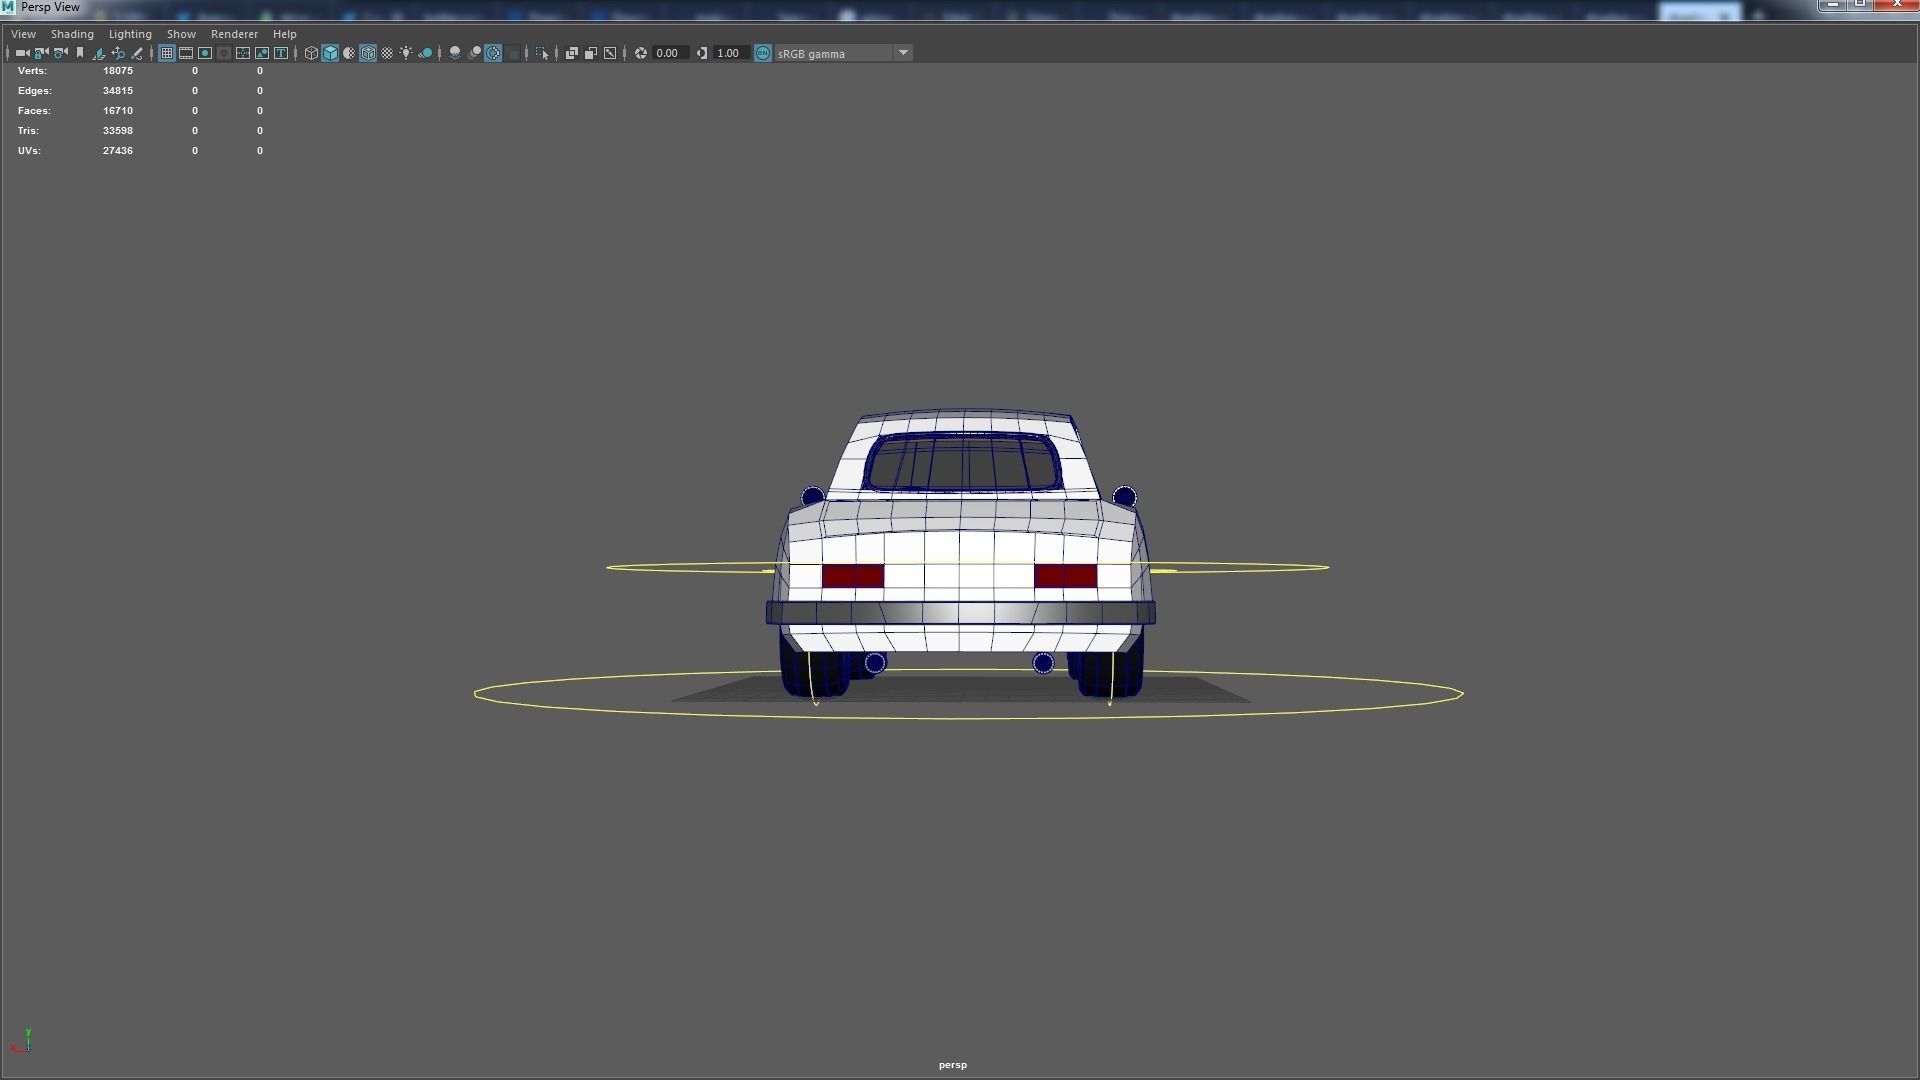This screenshot has width=1920, height=1080.
Task: Toggle 2D Pan/Zoom icon
Action: point(118,53)
